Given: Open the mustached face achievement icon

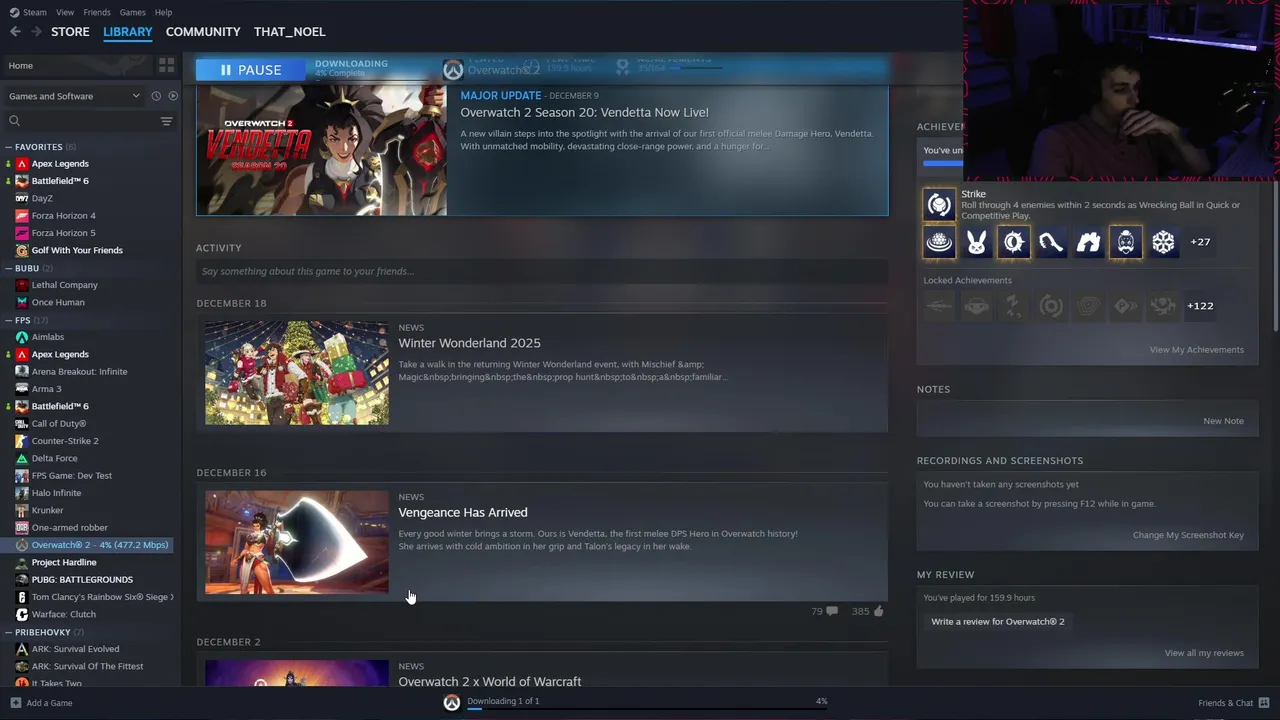Looking at the screenshot, I should pos(1126,242).
